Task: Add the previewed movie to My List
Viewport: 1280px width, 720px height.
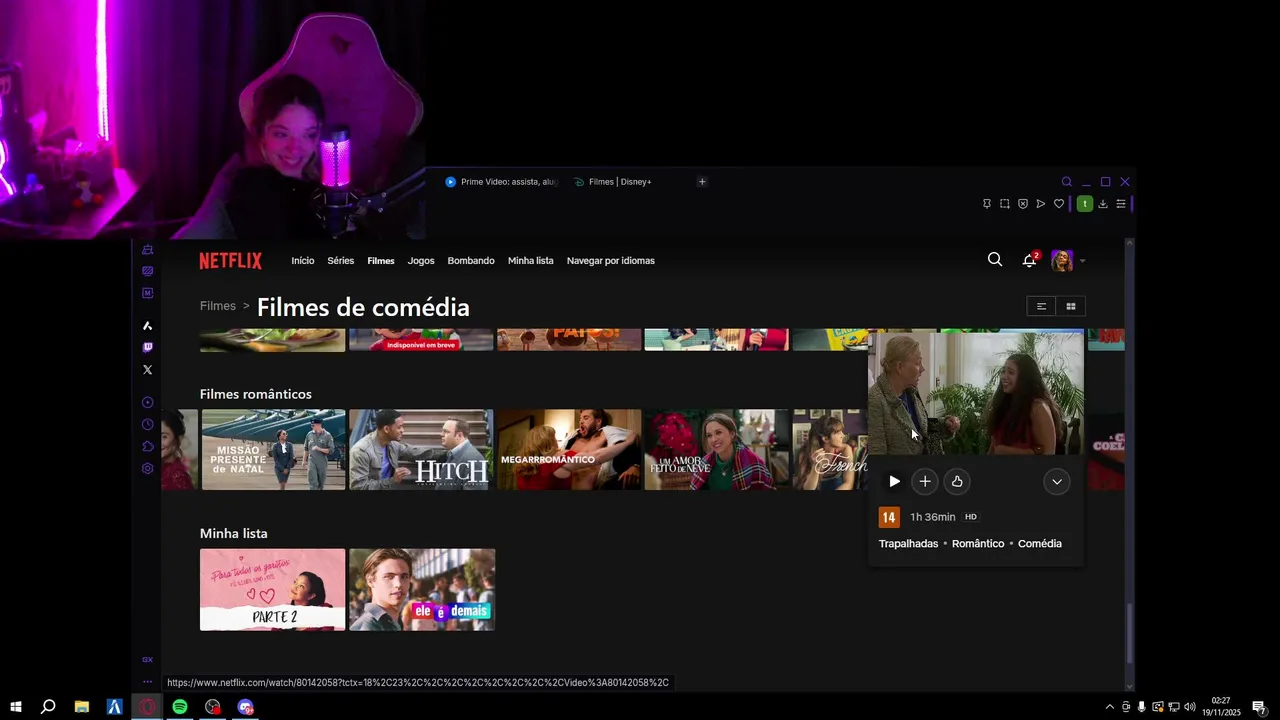Action: pos(925,482)
